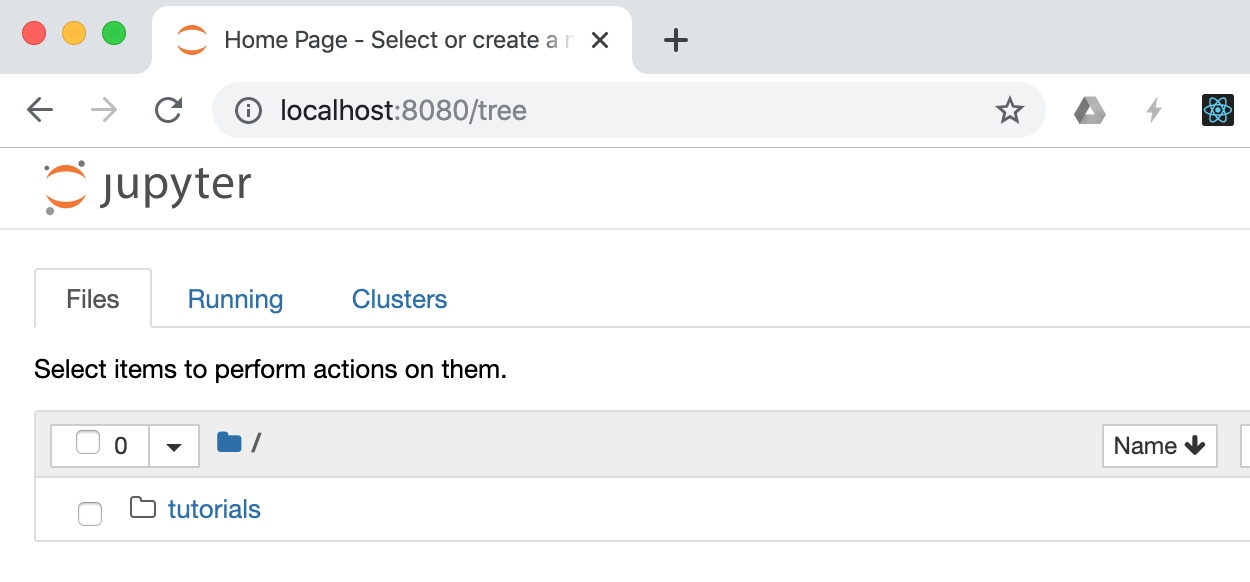1250x582 pixels.
Task: Click the bookmark star in address bar
Action: [x=1011, y=111]
